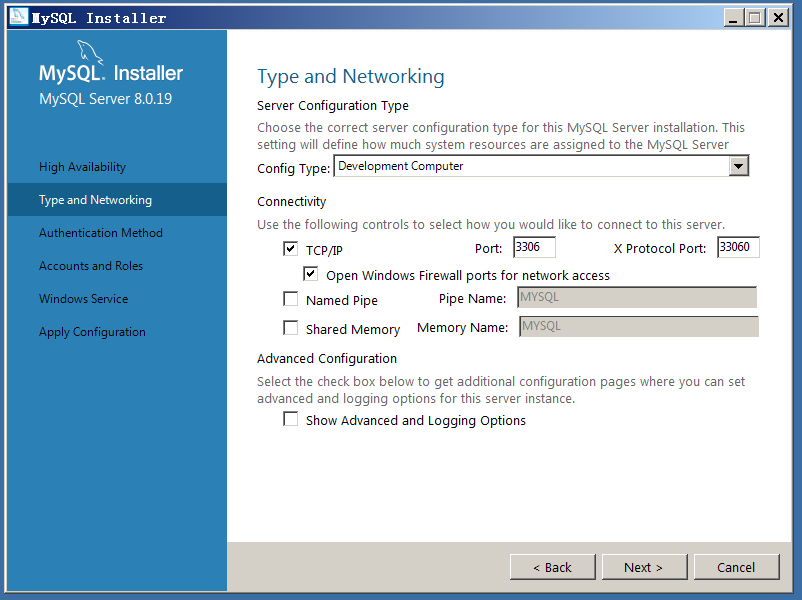Image resolution: width=802 pixels, height=600 pixels.
Task: Click the Next button
Action: point(644,567)
